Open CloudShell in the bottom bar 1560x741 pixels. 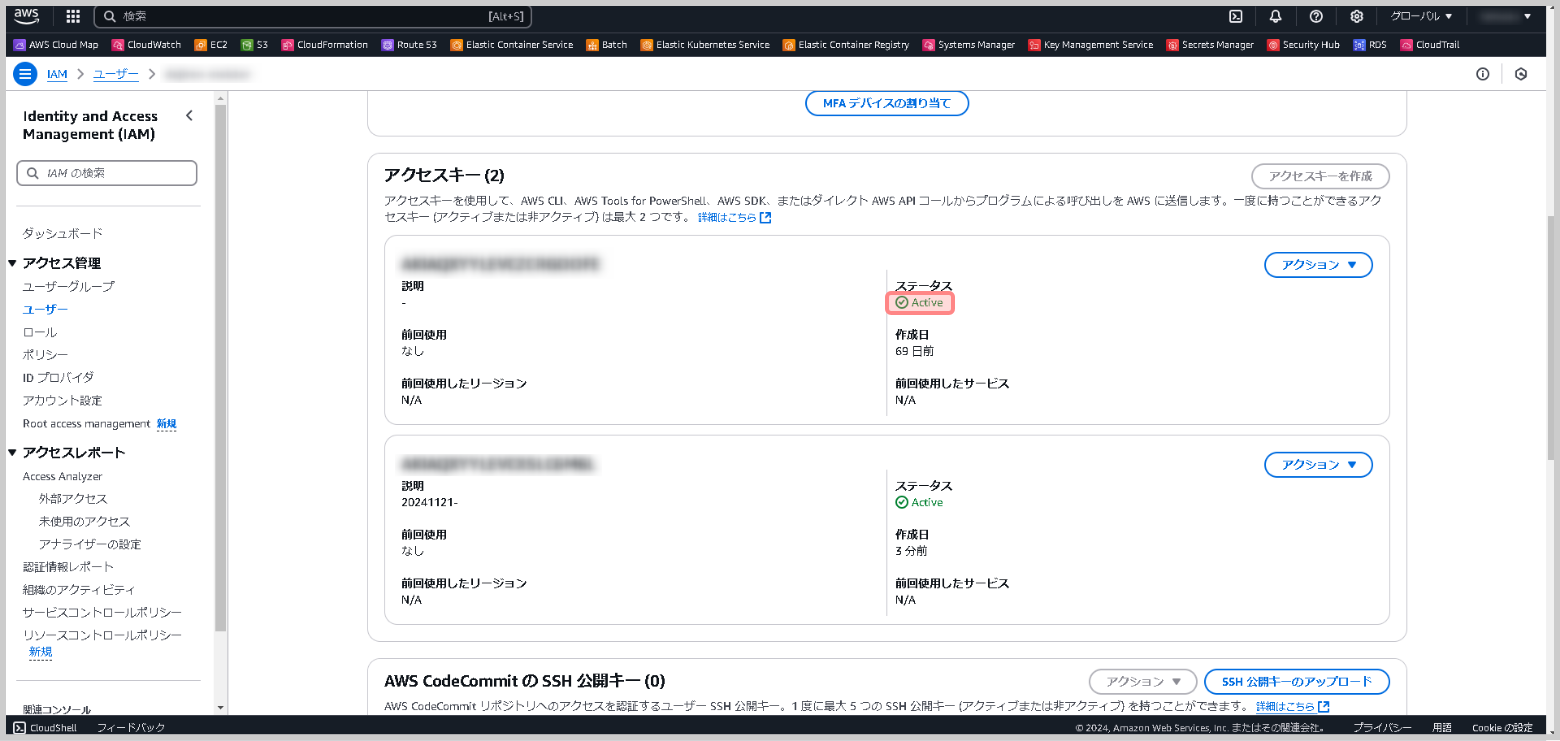(x=46, y=728)
